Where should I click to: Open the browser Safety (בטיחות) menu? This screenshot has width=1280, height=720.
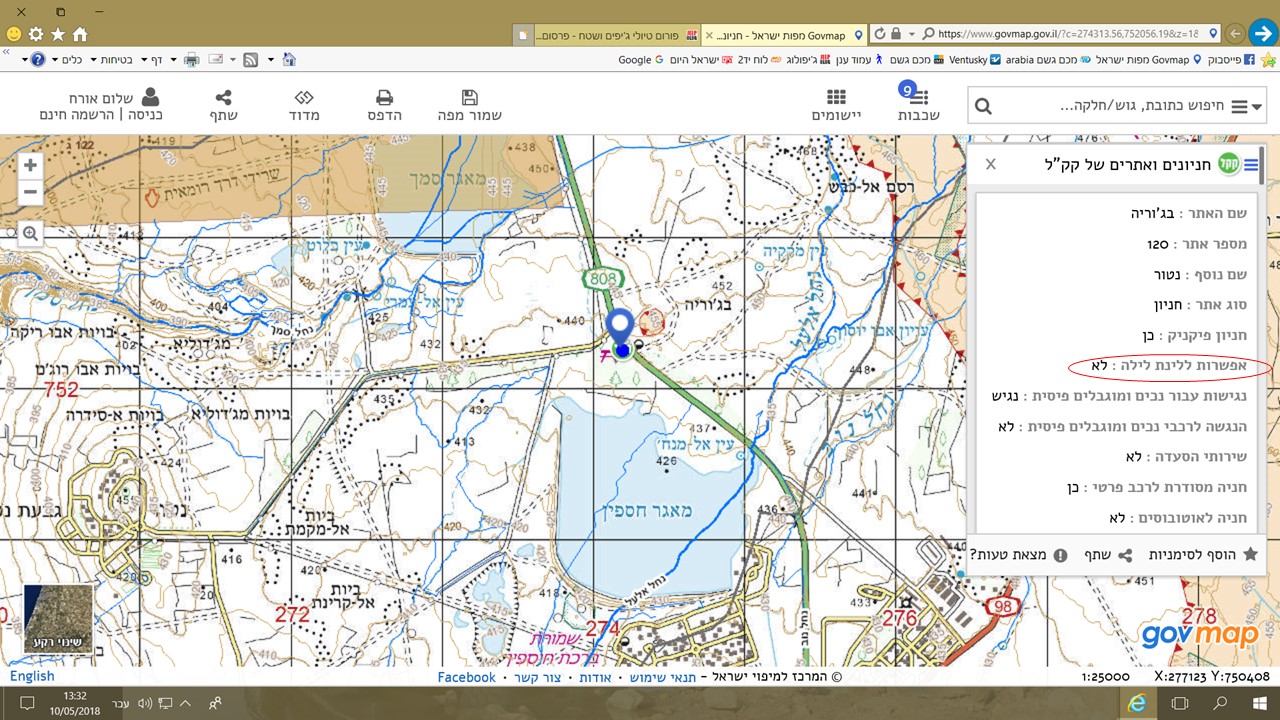pyautogui.click(x=112, y=60)
